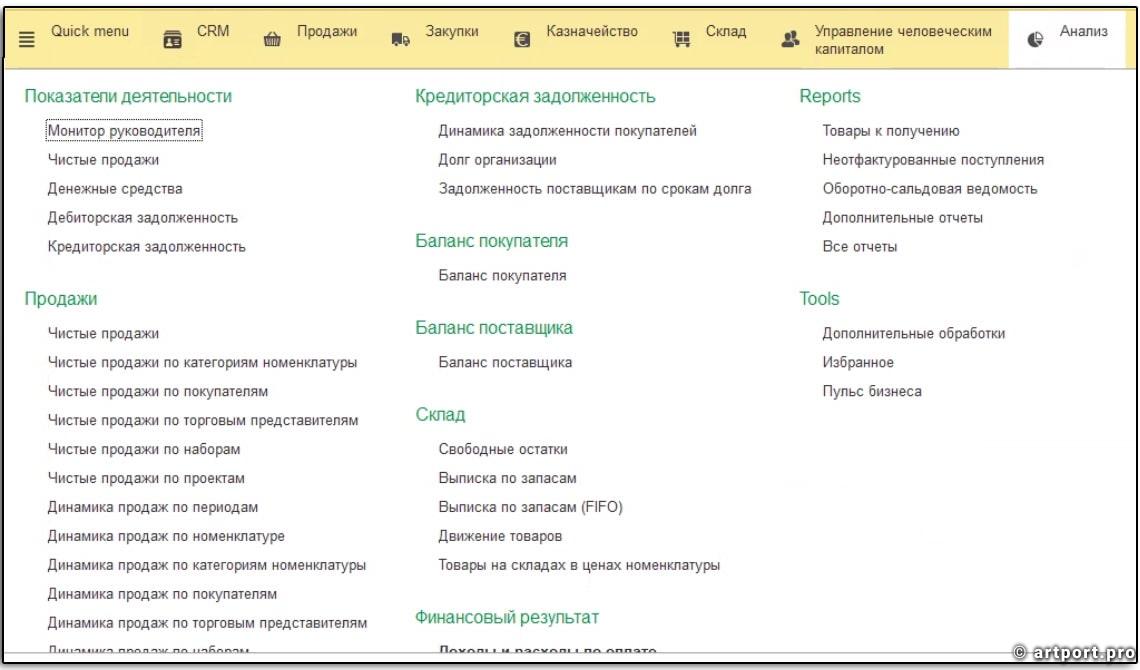Click the Закупки delivery truck icon

tap(400, 39)
